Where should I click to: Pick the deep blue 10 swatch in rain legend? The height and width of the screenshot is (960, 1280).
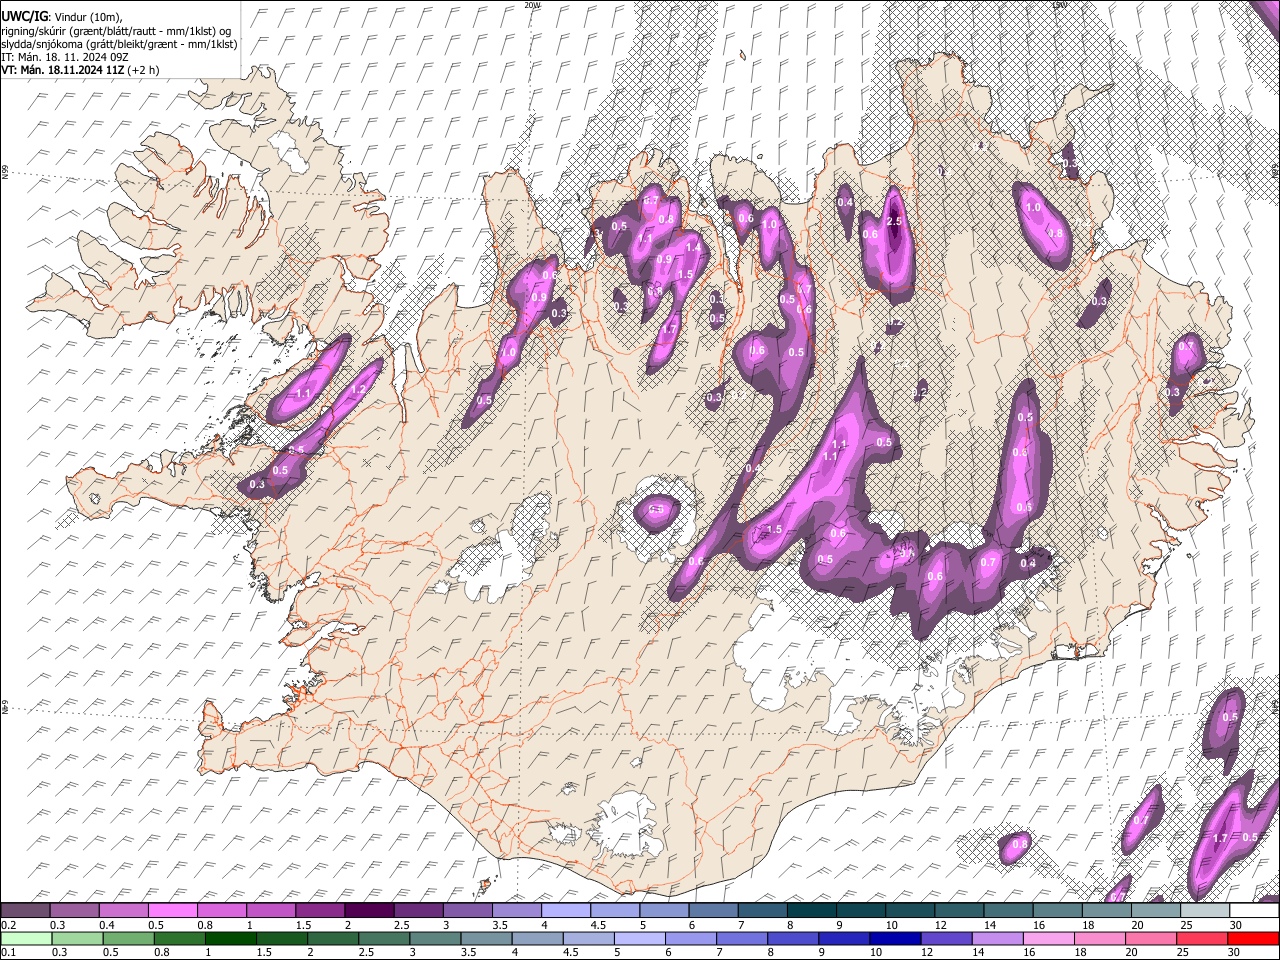[x=895, y=939]
